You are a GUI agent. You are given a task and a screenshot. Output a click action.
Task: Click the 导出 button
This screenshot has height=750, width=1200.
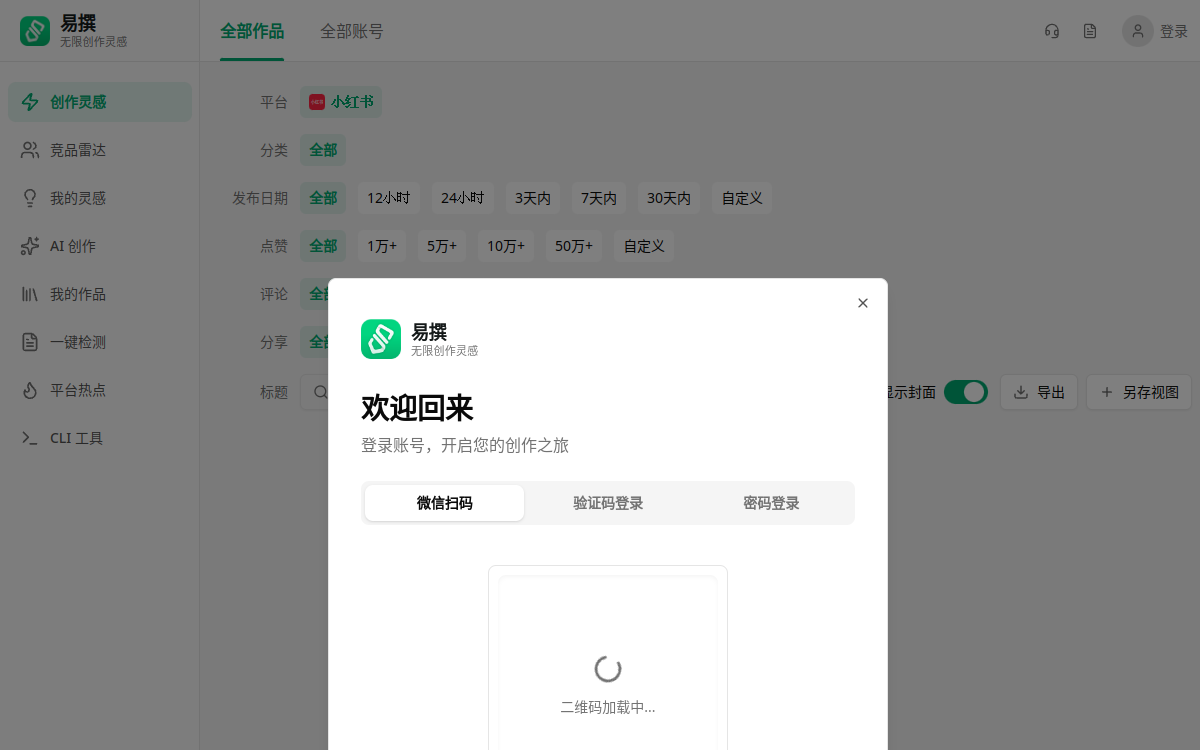(1039, 392)
